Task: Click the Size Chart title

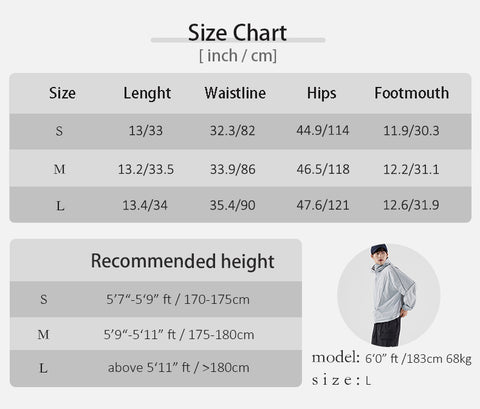Action: pyautogui.click(x=237, y=33)
